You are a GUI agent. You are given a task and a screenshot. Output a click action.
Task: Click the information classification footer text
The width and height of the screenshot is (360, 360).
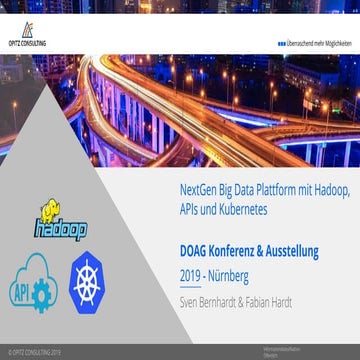[281, 352]
